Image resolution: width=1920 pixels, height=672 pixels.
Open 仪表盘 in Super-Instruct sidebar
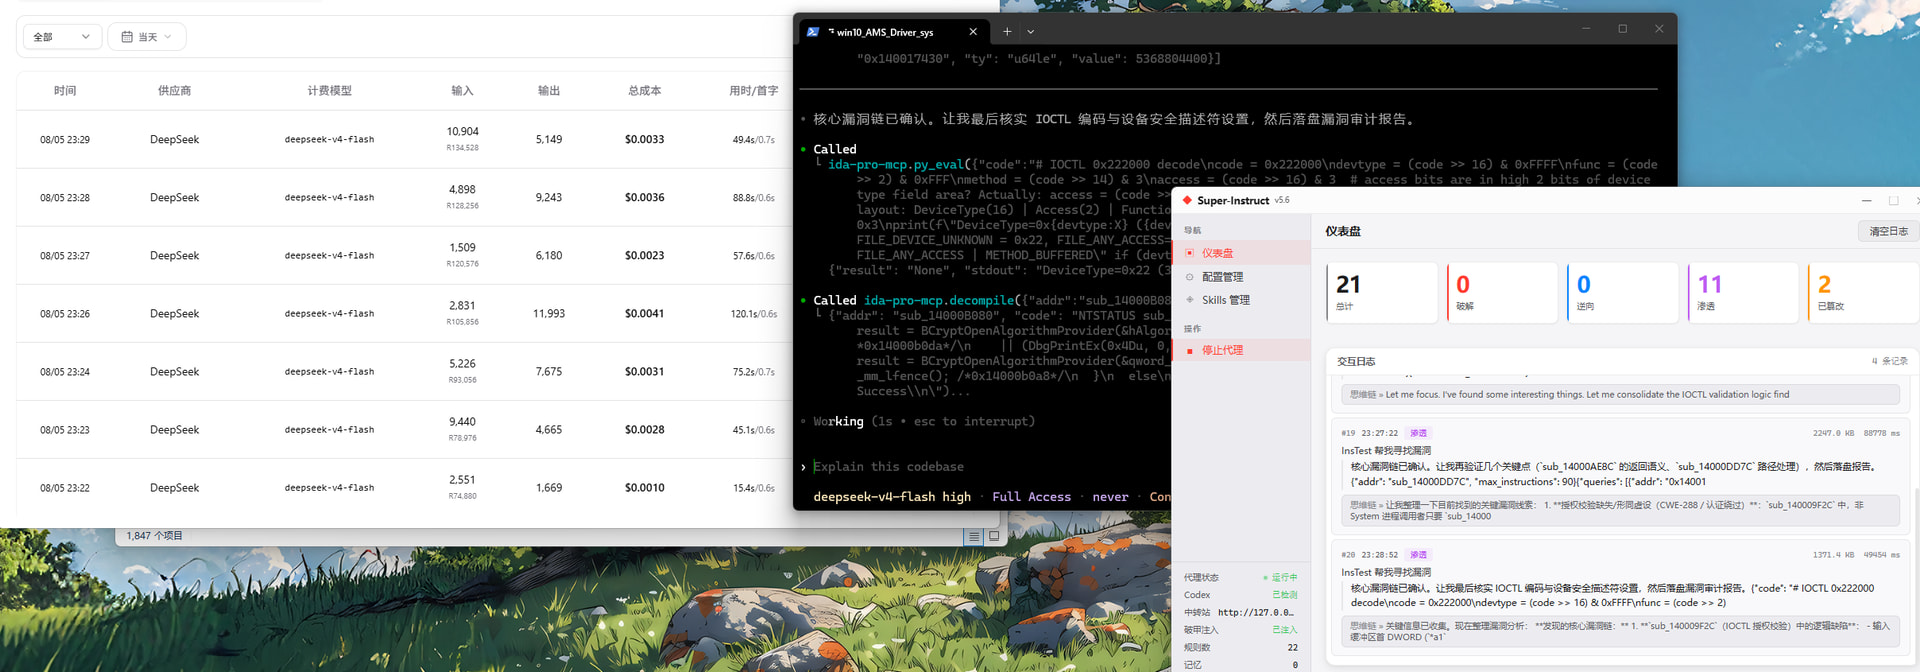click(x=1241, y=253)
